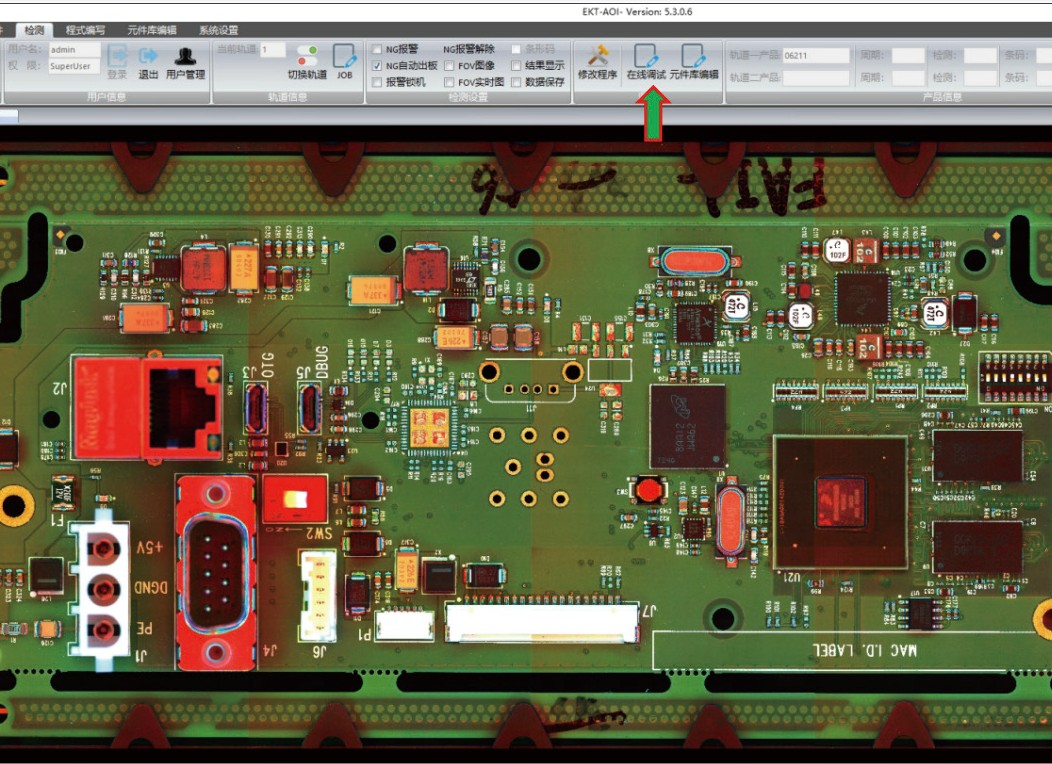Click the 登录 login icon
Image resolution: width=1052 pixels, height=764 pixels.
click(x=117, y=56)
